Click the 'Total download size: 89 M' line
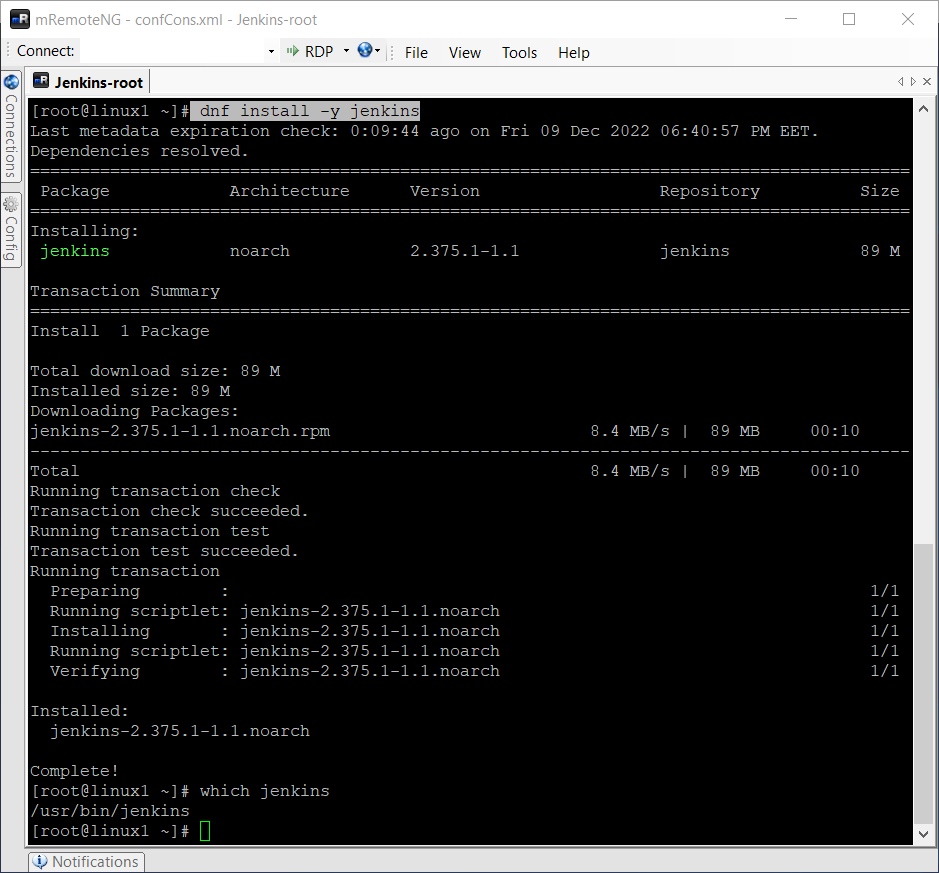Image resolution: width=939 pixels, height=873 pixels. (x=155, y=371)
